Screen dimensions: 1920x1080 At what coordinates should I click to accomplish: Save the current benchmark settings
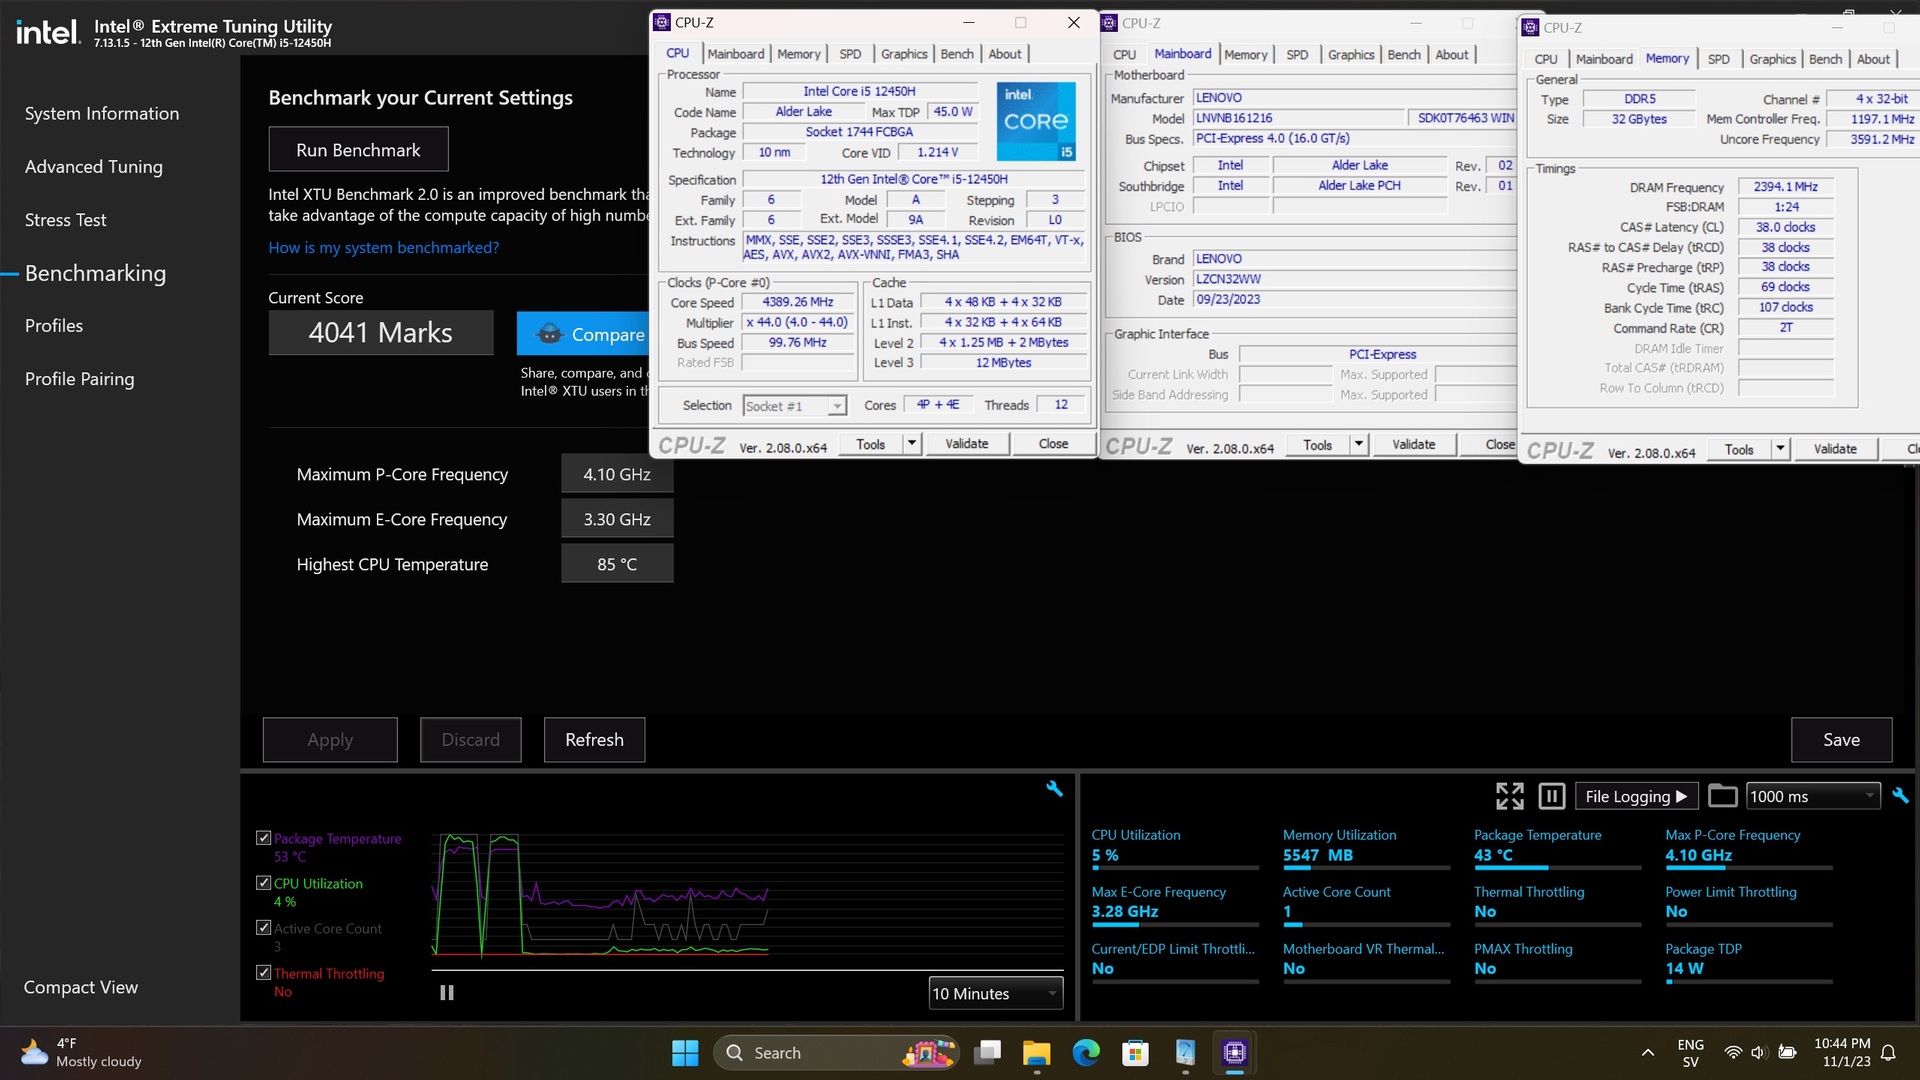pos(1841,740)
